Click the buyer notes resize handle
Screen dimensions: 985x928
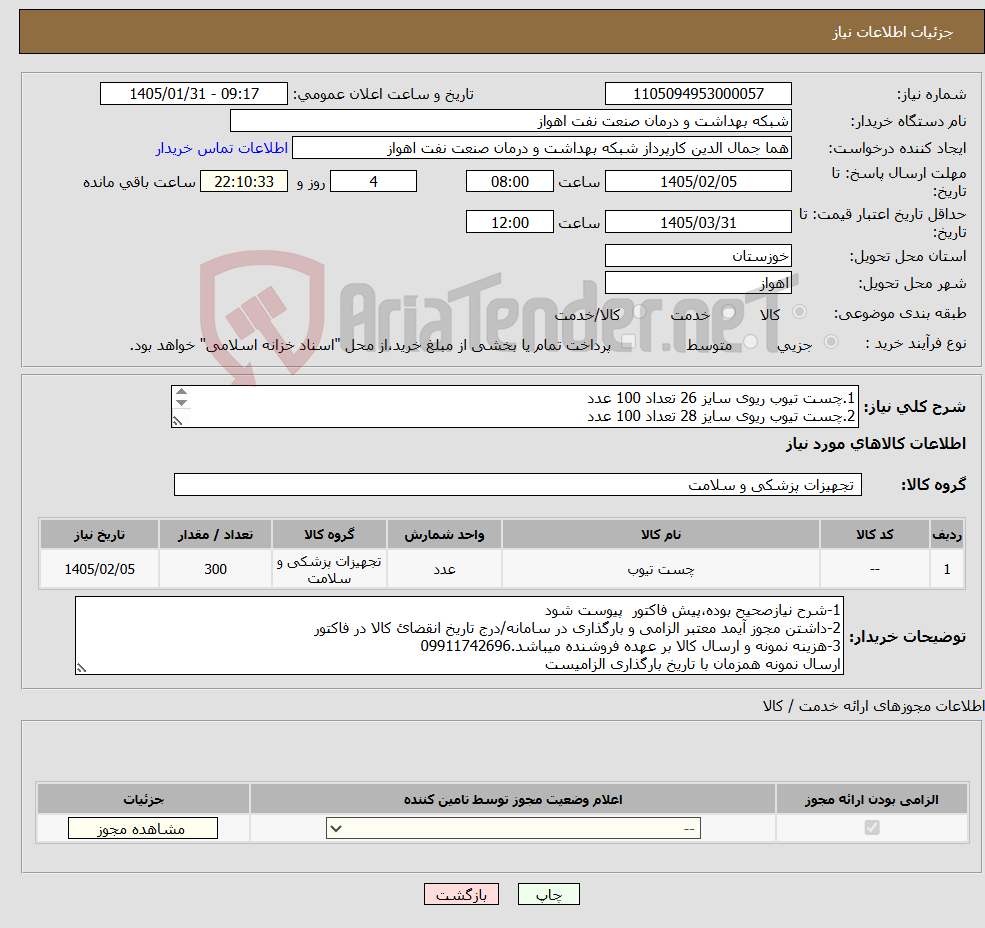pyautogui.click(x=81, y=669)
